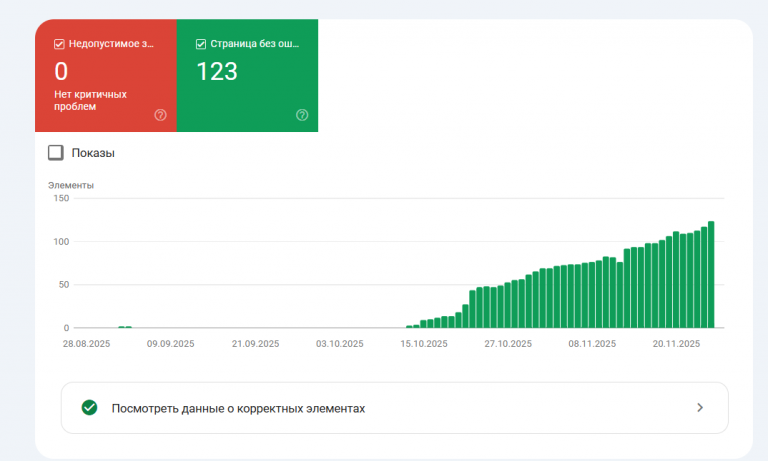The height and width of the screenshot is (461, 768).
Task: Select the green card value '123'
Action: [217, 72]
